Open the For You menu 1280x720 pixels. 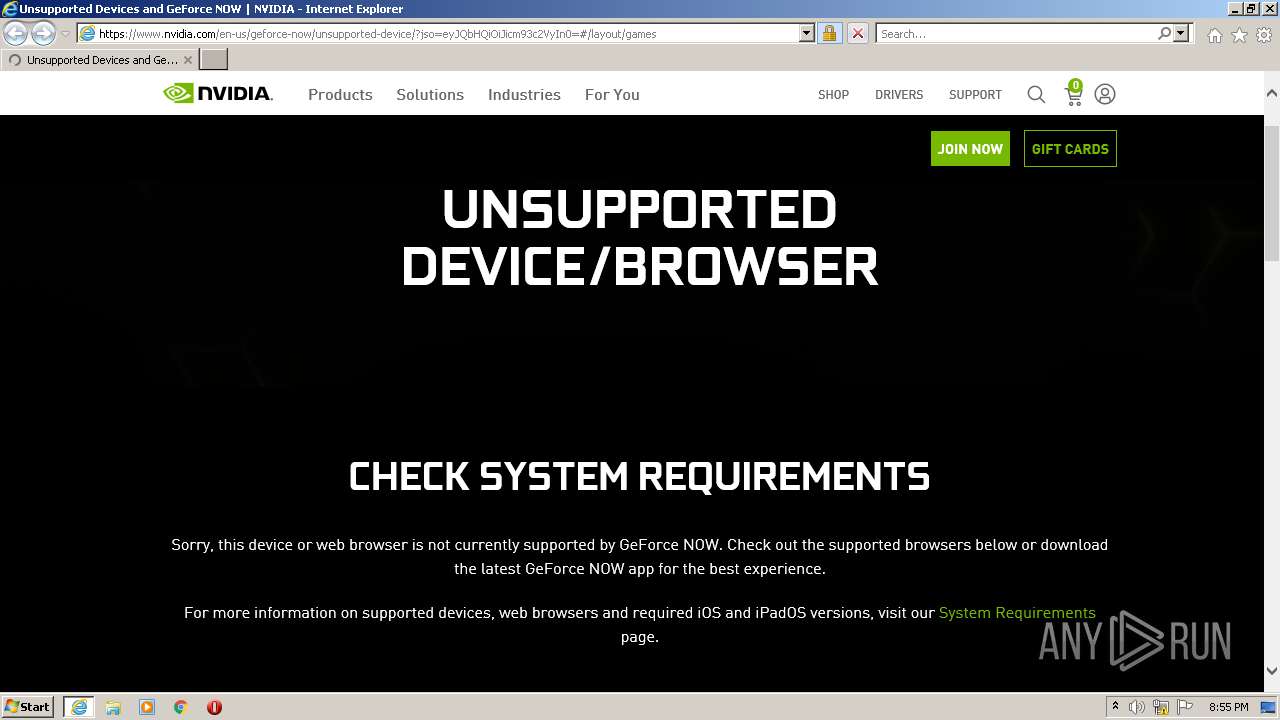click(x=612, y=94)
